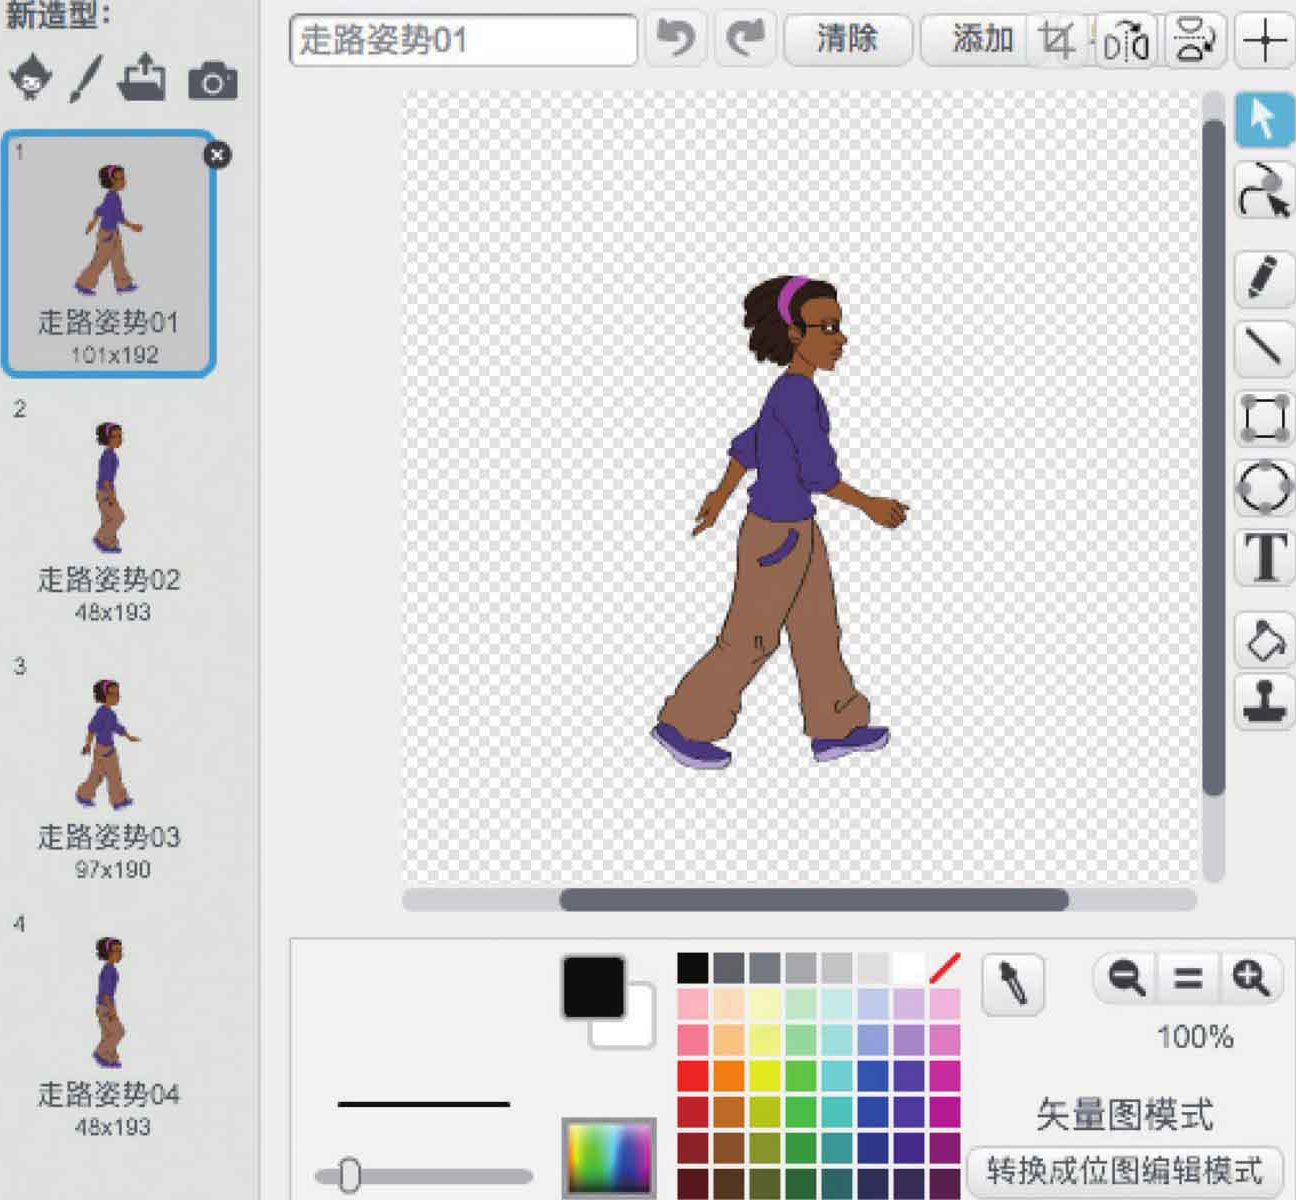
Task: Select the Rectangle tool
Action: tap(1263, 418)
